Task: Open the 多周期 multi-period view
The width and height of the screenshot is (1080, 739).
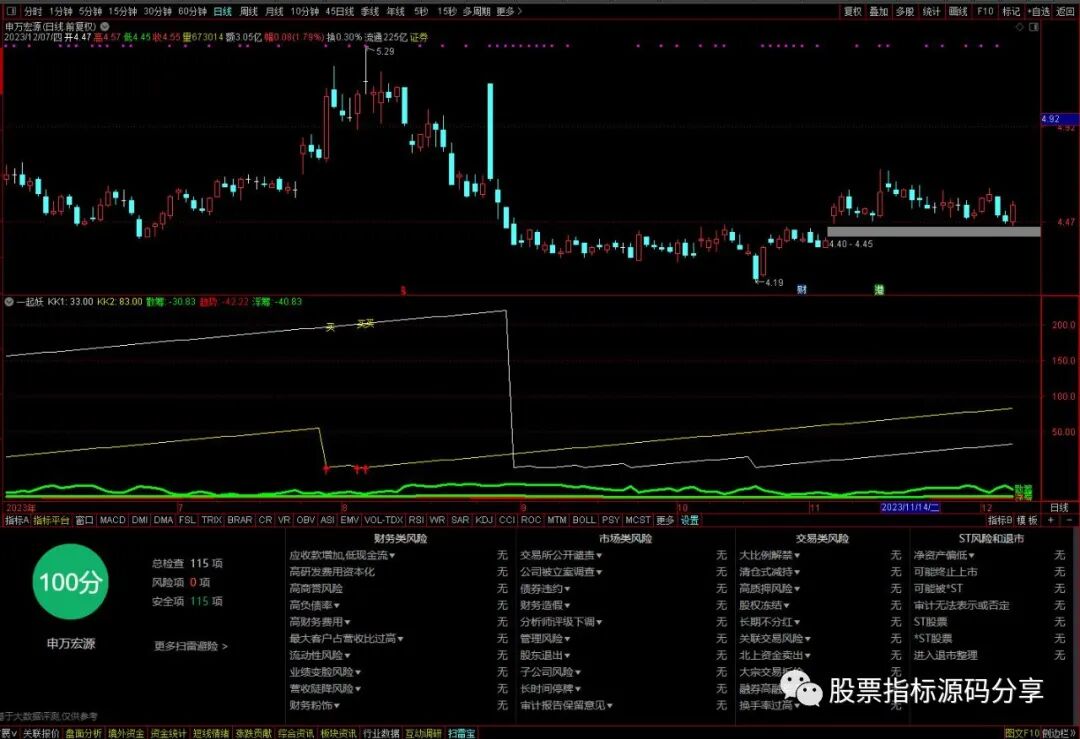Action: (x=477, y=11)
